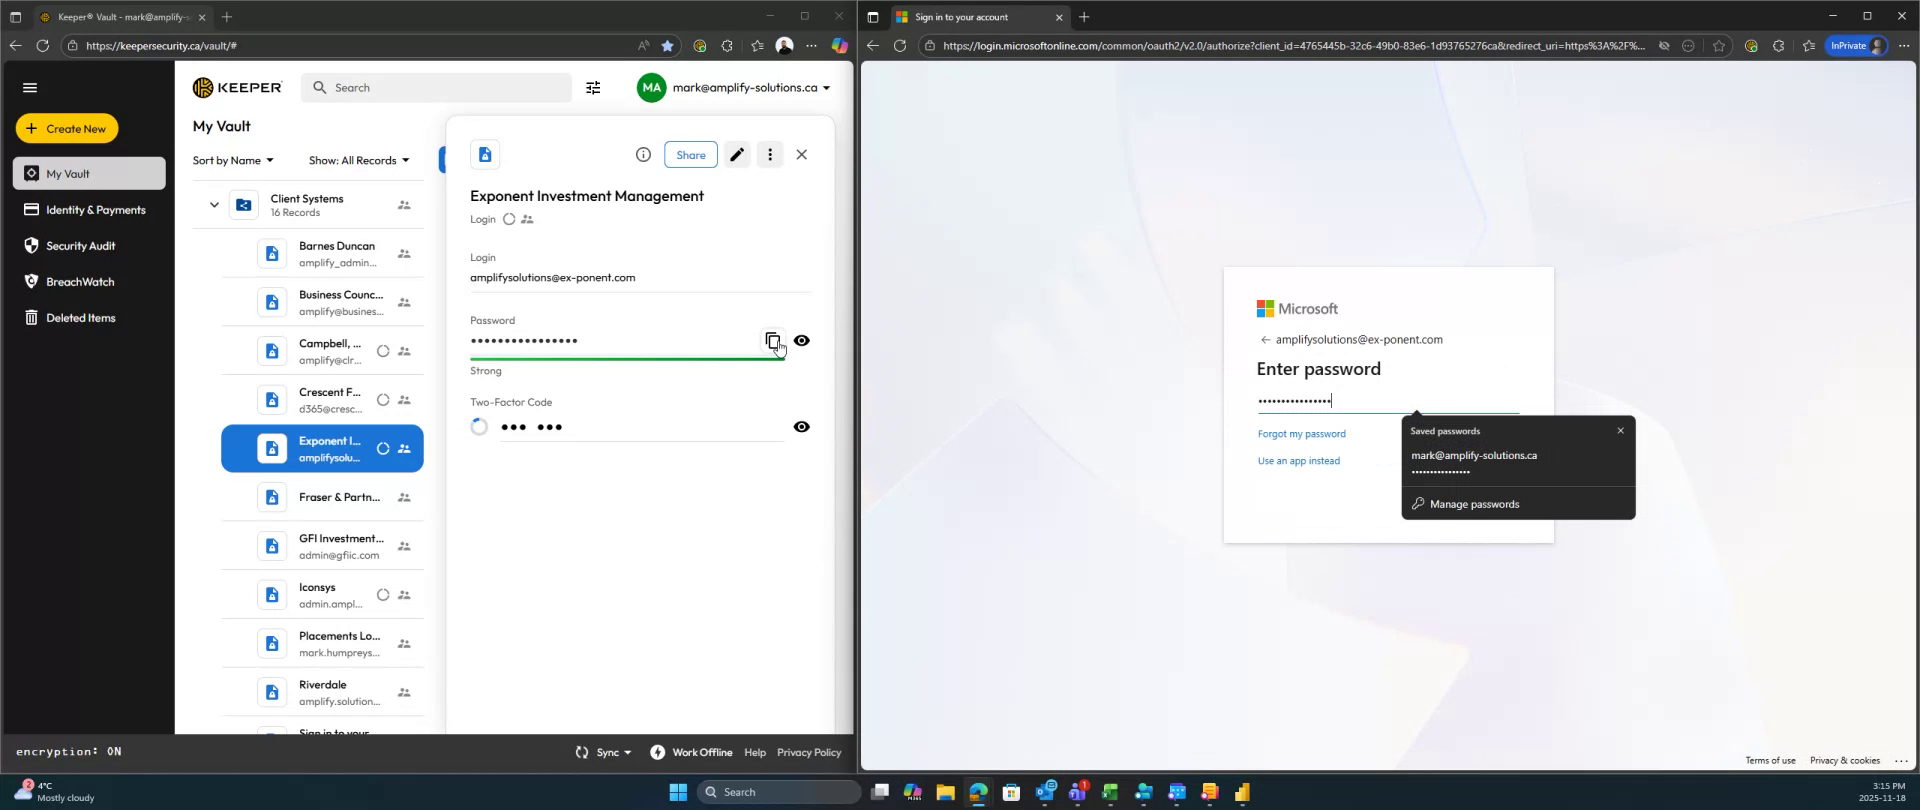1920x810 pixels.
Task: Click the two-factor icon on Iconsys row
Action: click(x=383, y=595)
